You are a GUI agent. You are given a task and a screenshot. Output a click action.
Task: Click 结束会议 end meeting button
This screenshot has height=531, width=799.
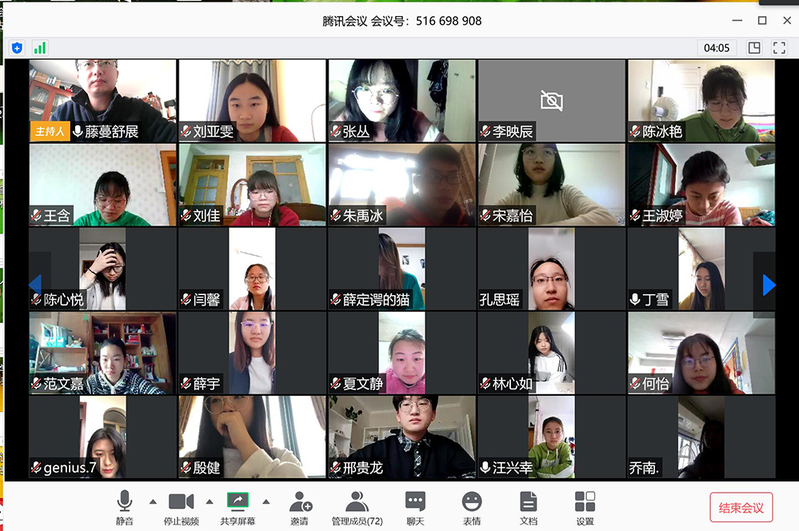741,508
